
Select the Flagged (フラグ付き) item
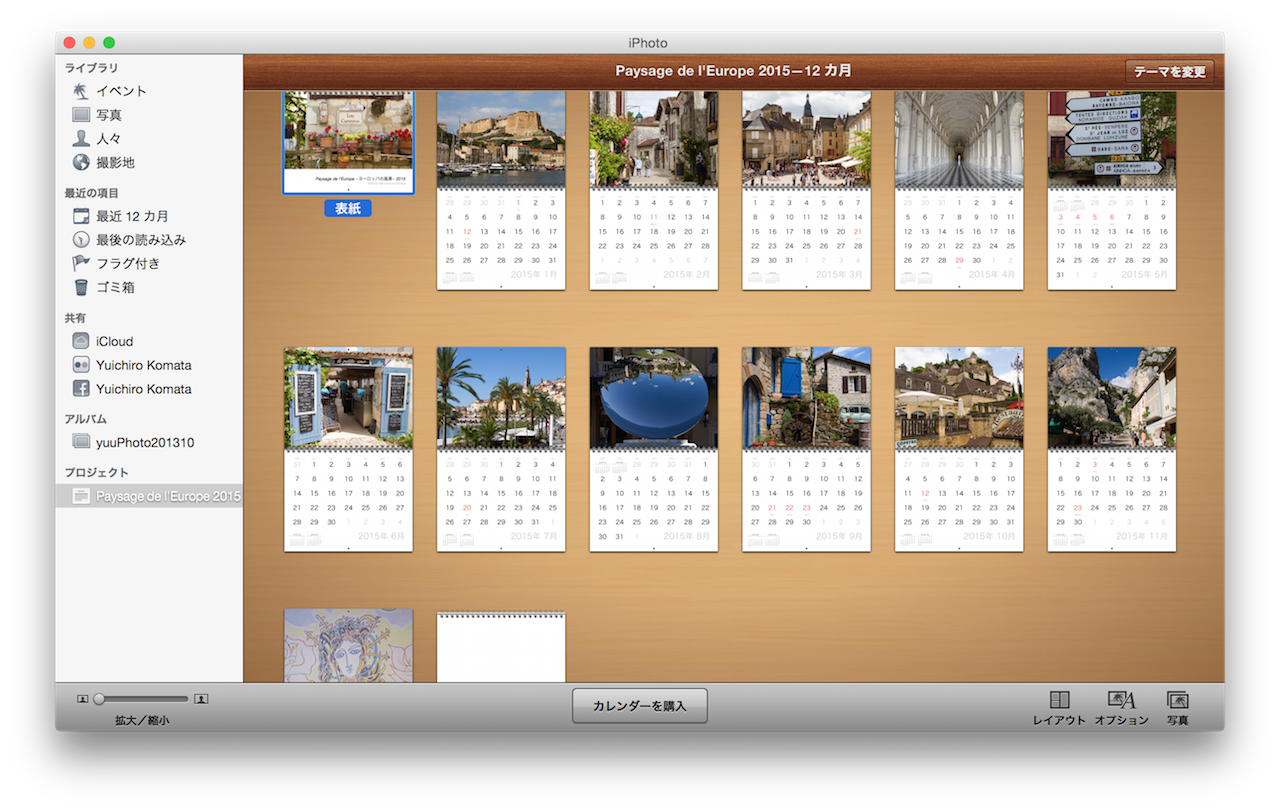(126, 264)
